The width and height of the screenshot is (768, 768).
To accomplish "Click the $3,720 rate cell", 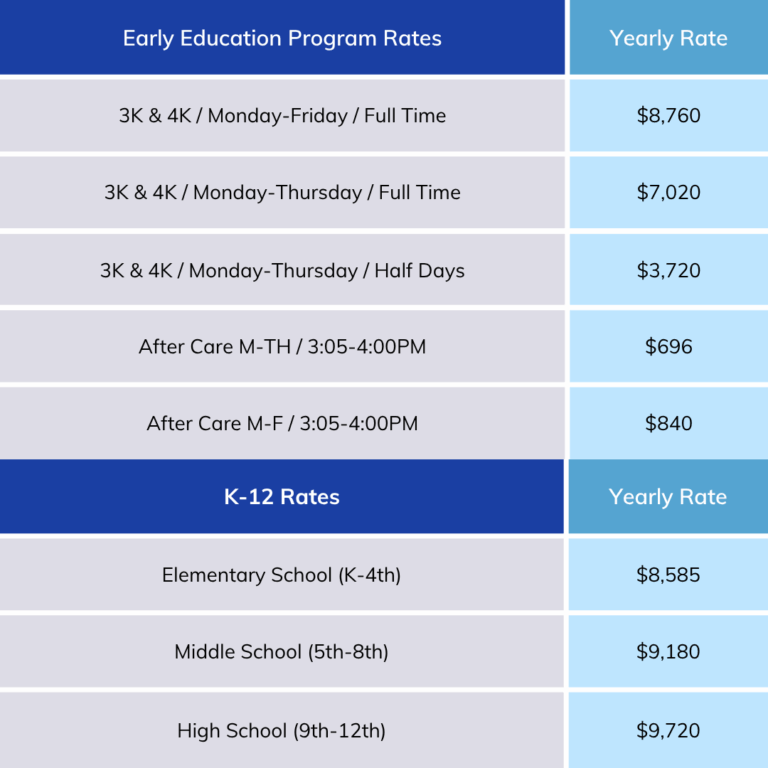I will [x=668, y=270].
